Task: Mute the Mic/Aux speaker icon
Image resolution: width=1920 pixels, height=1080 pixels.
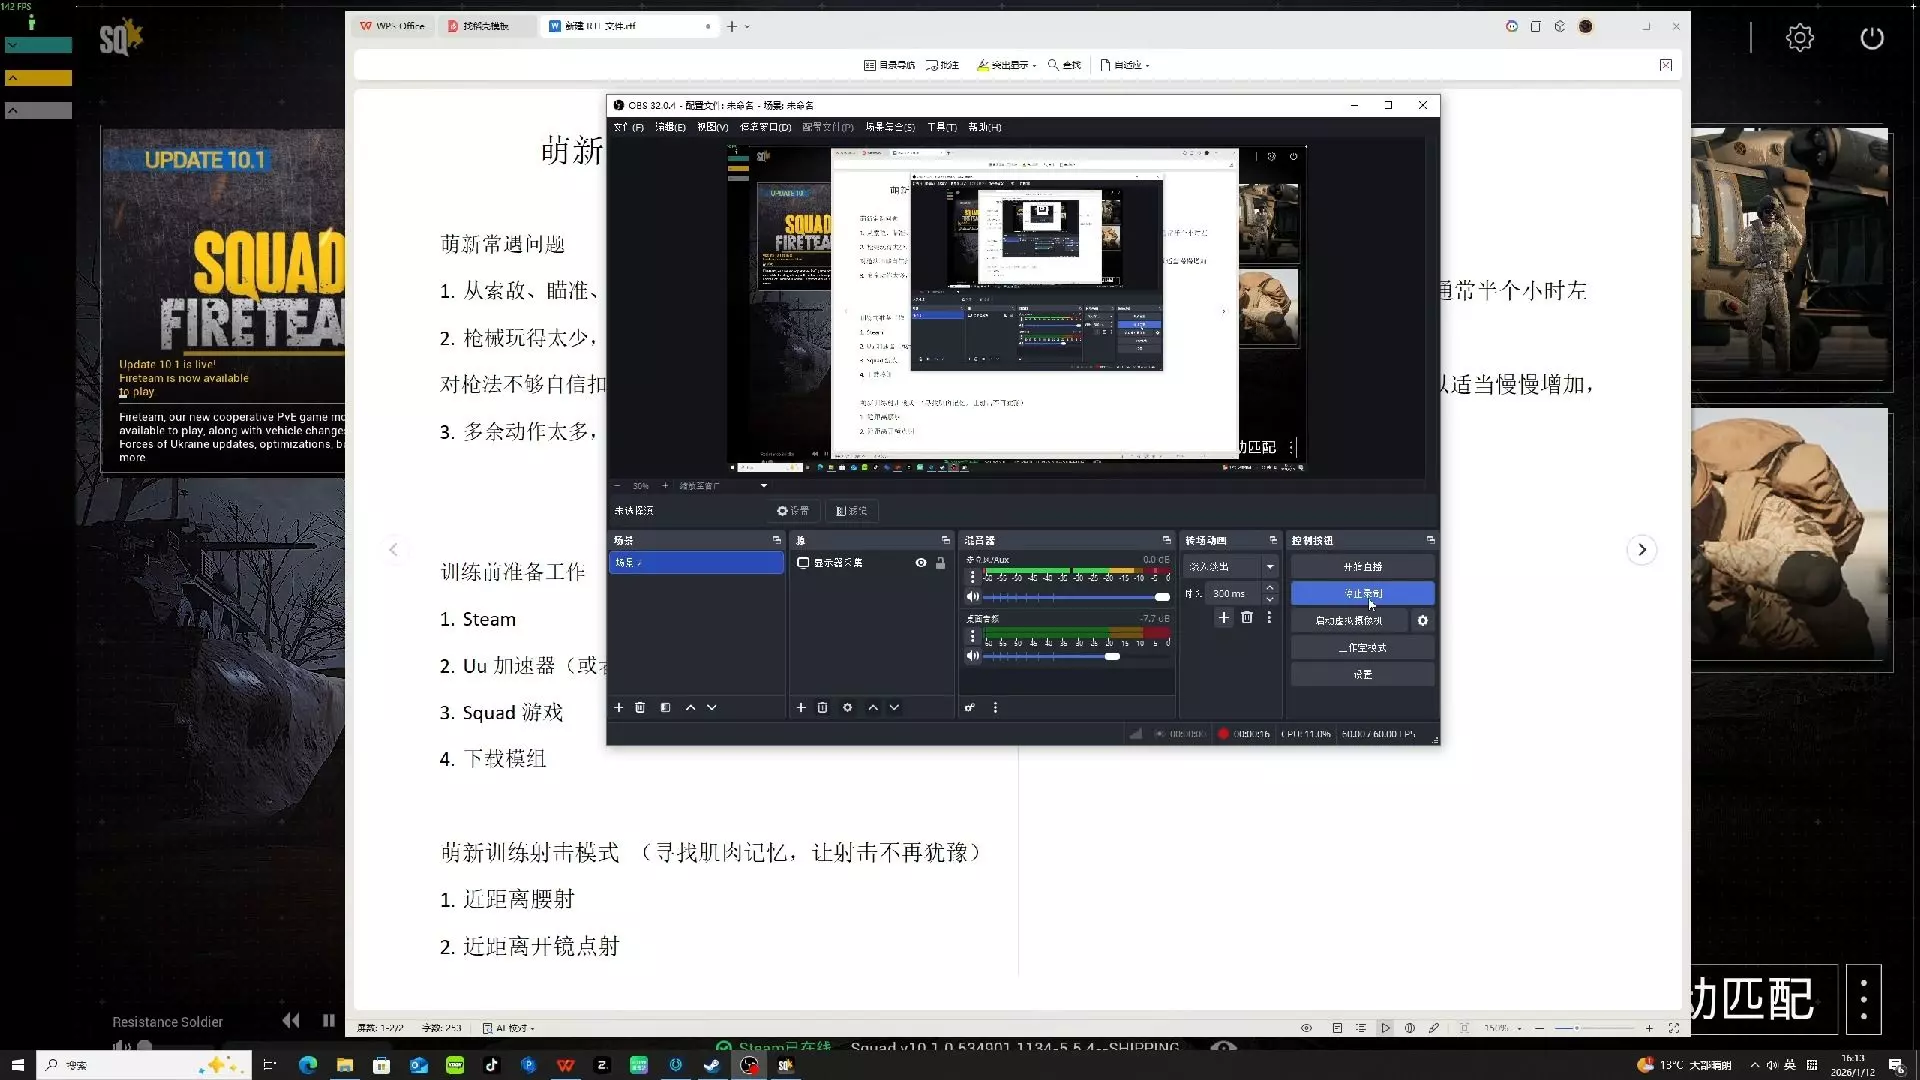Action: coord(972,597)
